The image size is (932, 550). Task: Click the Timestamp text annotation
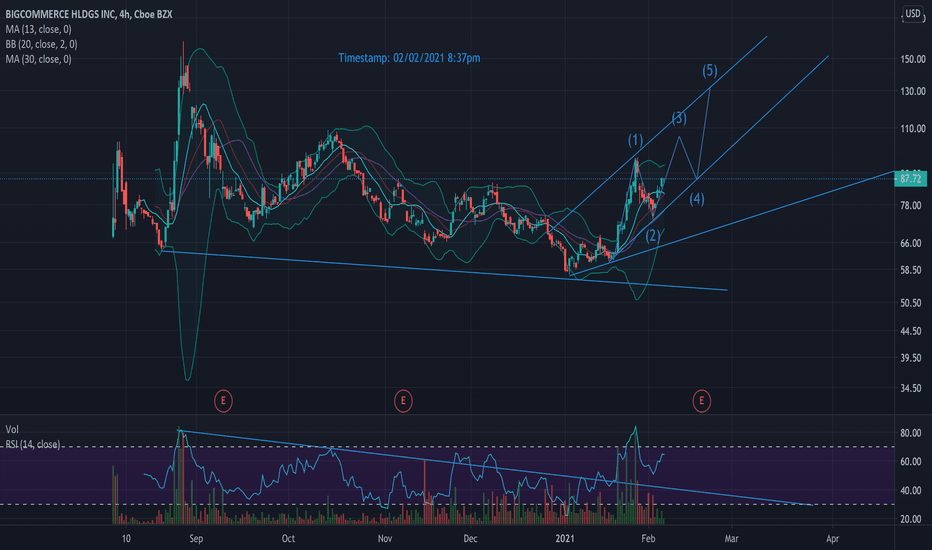pos(409,58)
